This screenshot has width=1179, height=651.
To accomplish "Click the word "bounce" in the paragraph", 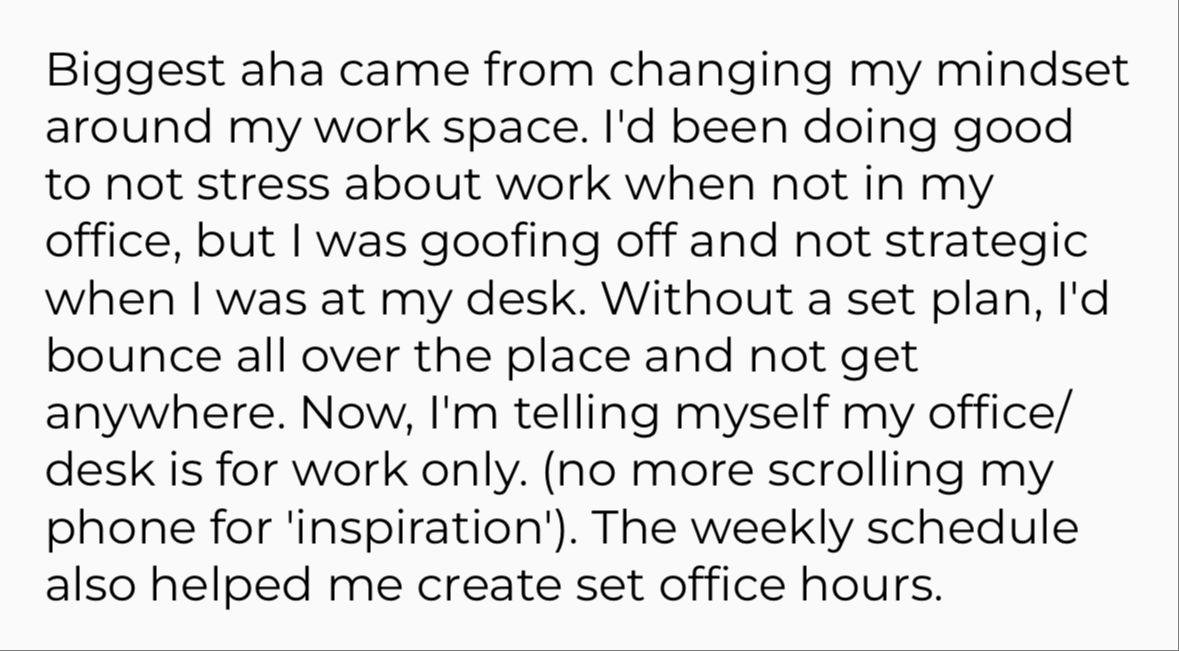I will pos(122,357).
